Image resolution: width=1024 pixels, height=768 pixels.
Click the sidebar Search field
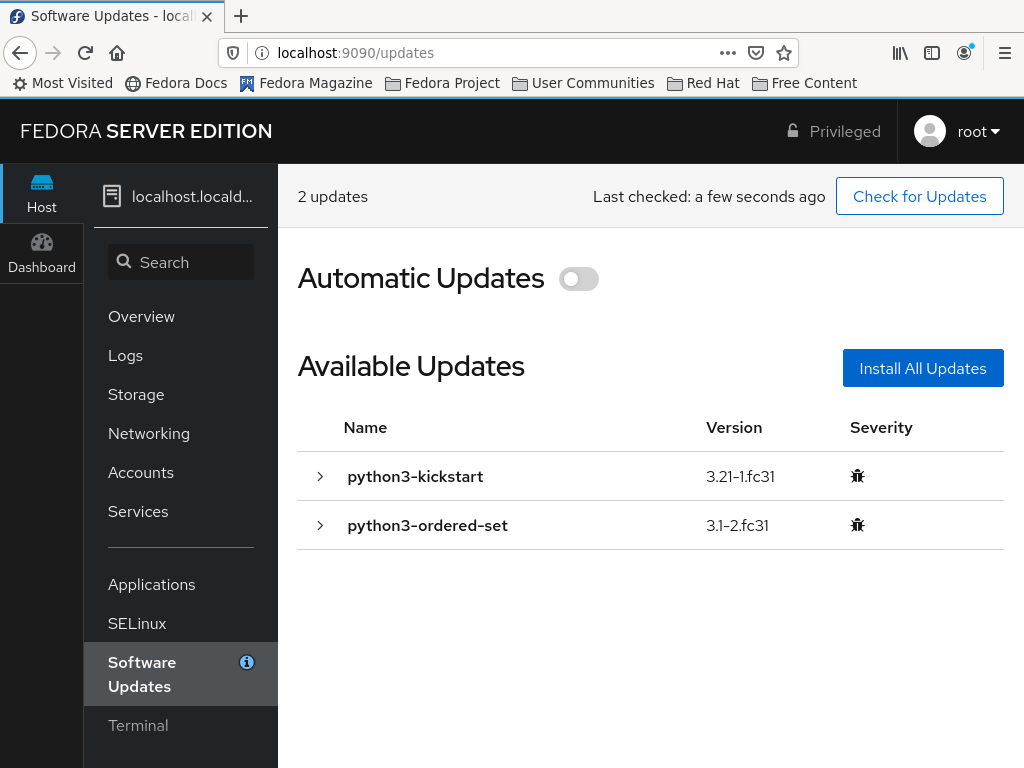(181, 262)
